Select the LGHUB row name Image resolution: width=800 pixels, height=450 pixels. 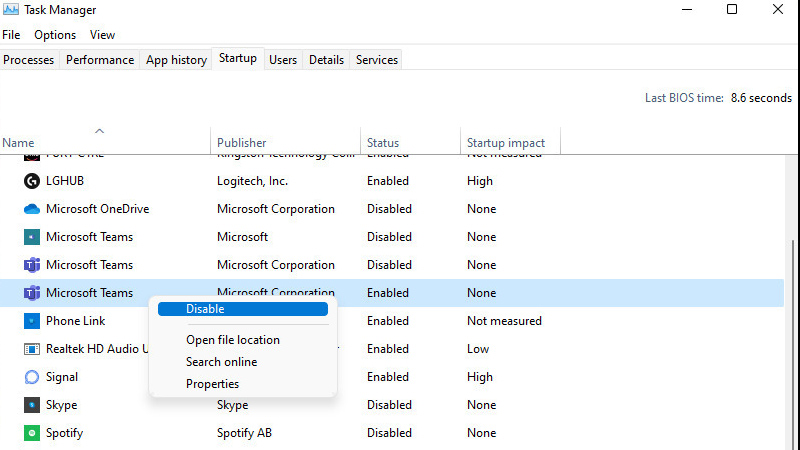(x=65, y=181)
